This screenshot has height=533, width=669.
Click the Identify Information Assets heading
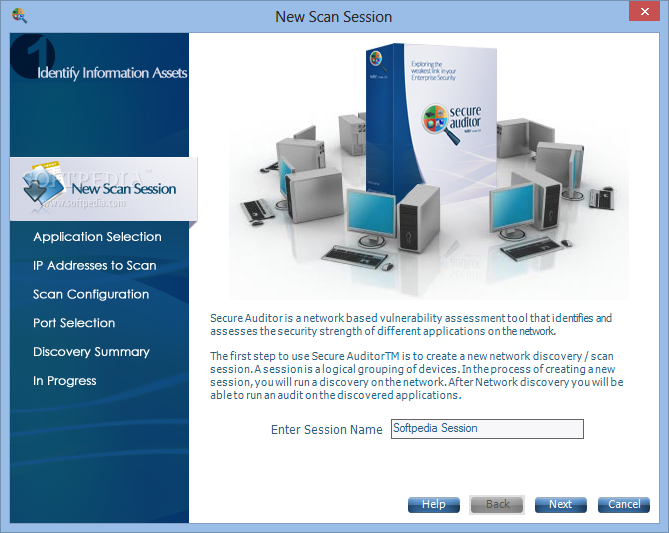(x=112, y=73)
